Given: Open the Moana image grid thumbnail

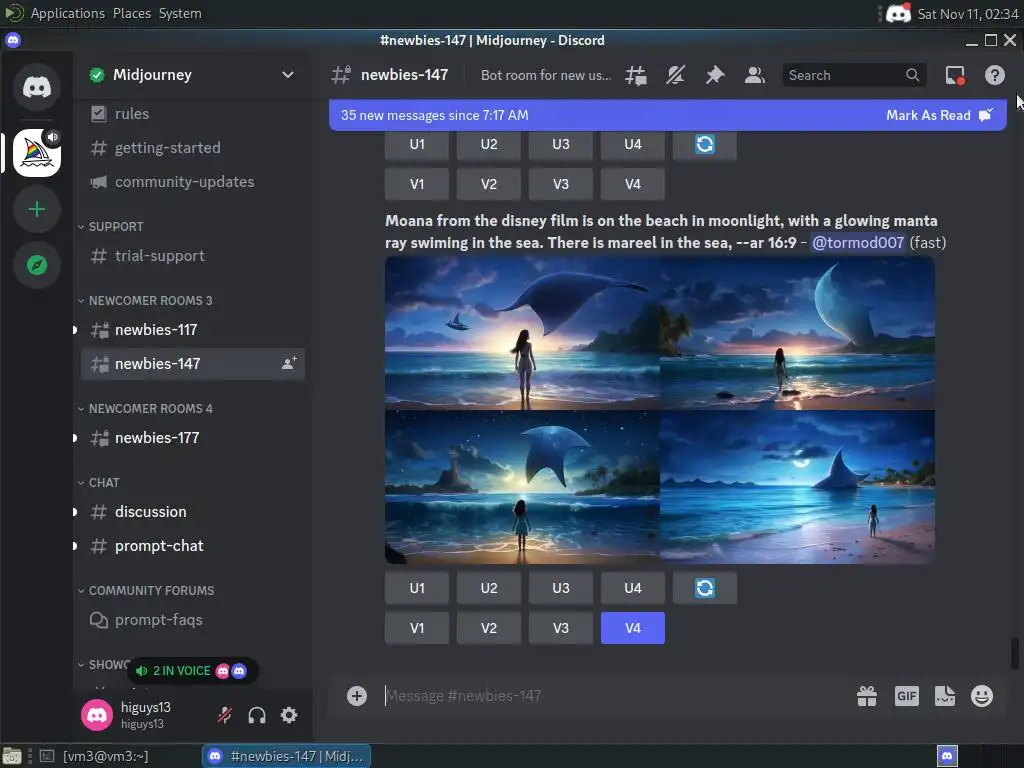Looking at the screenshot, I should pyautogui.click(x=660, y=410).
